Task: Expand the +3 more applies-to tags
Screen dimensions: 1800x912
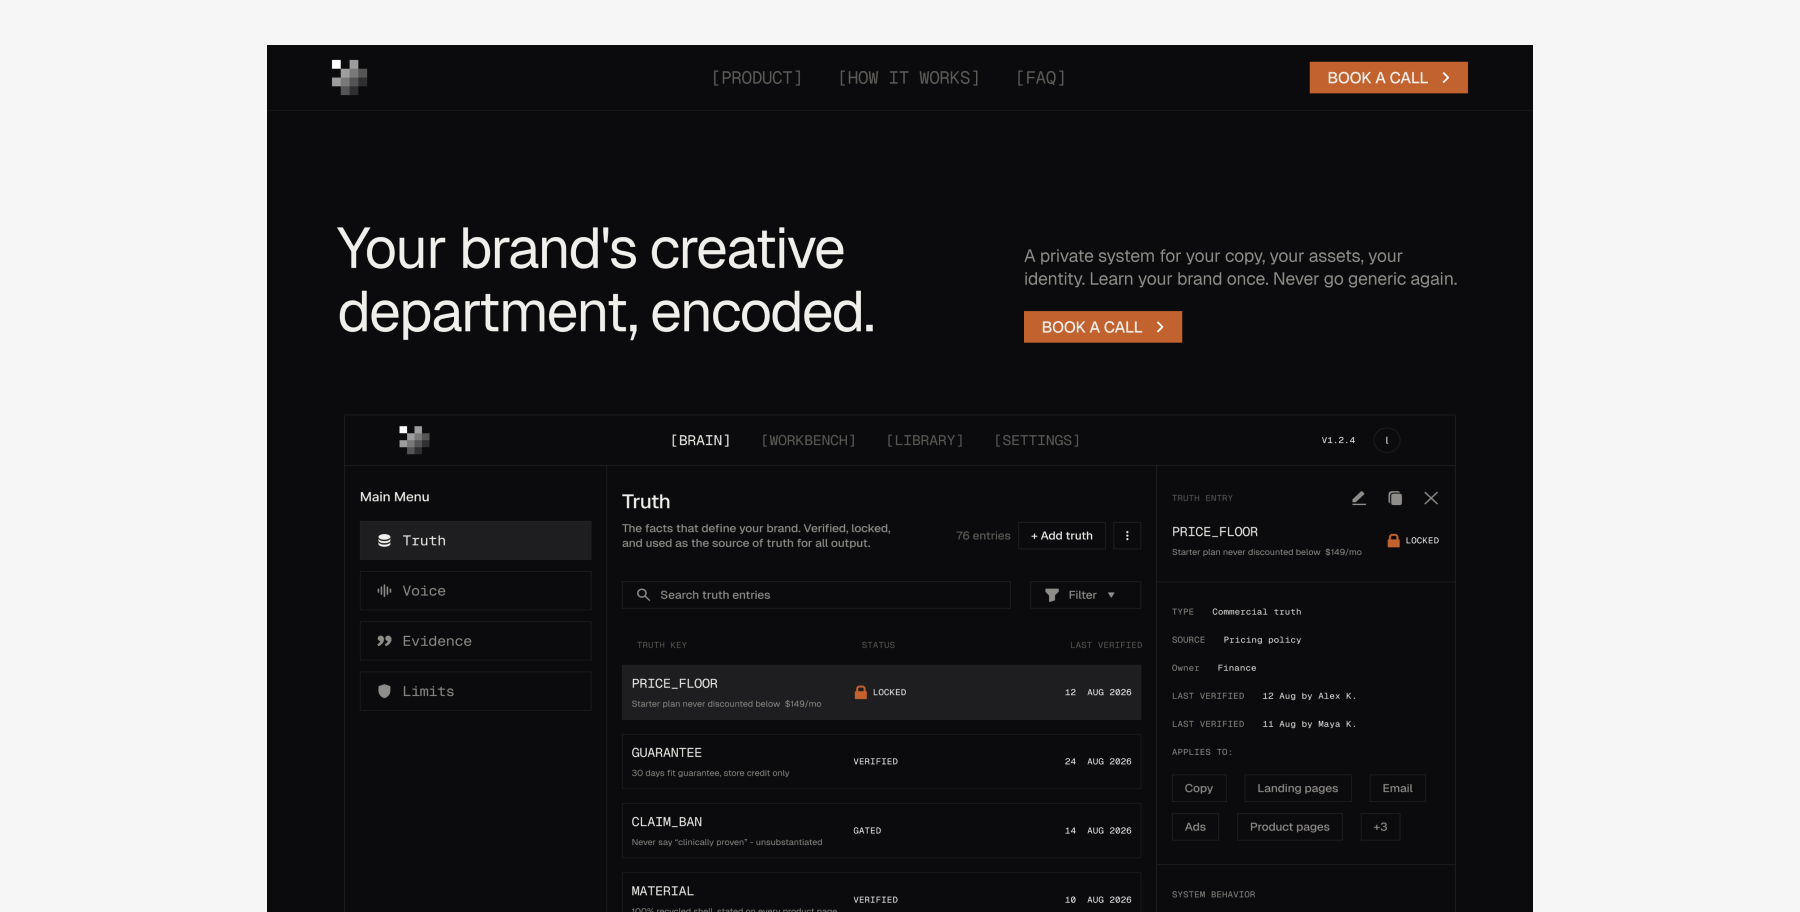Action: click(1380, 827)
